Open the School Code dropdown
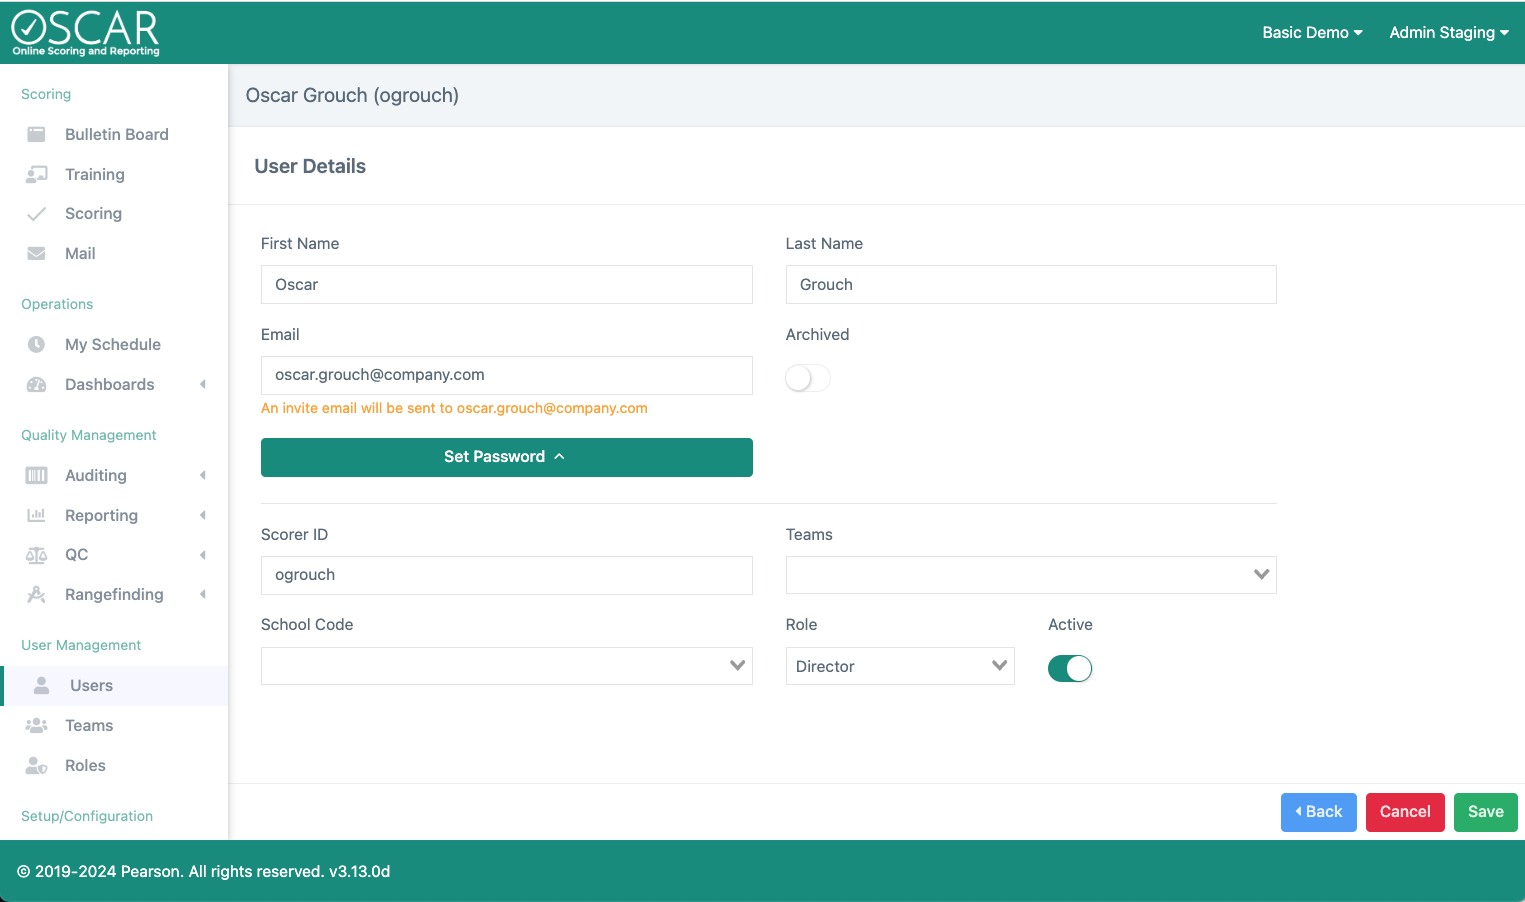 pyautogui.click(x=506, y=666)
